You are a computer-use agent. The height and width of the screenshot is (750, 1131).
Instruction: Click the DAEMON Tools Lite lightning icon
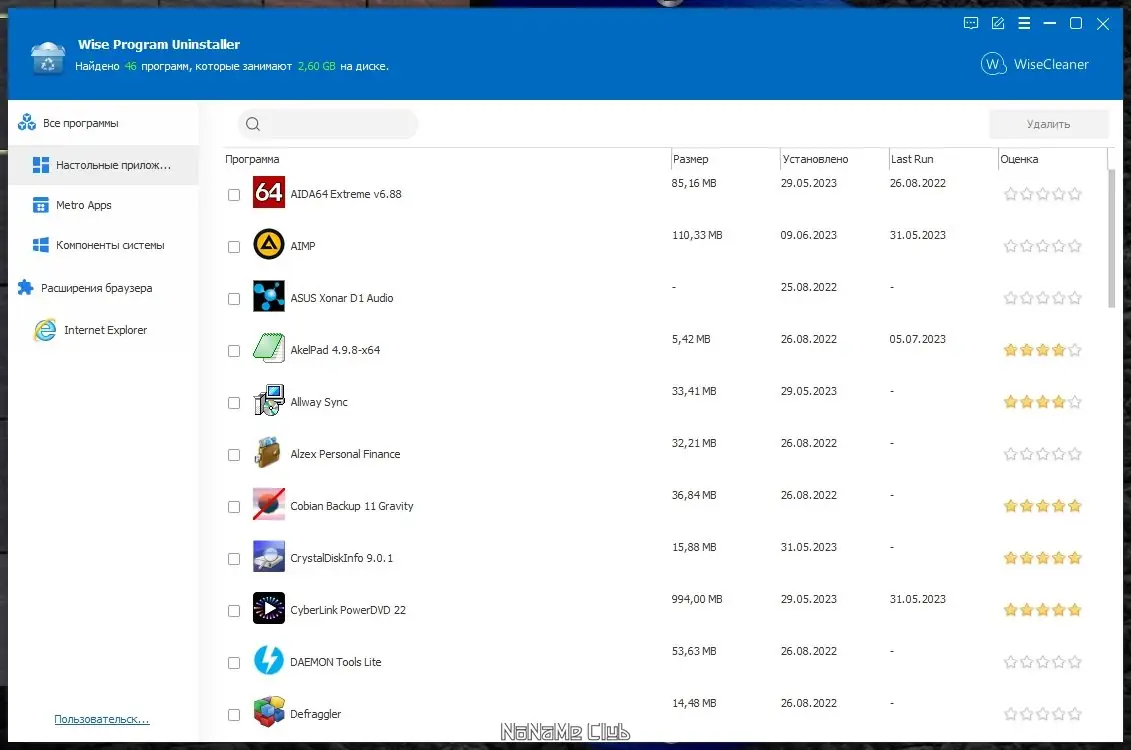tap(268, 660)
